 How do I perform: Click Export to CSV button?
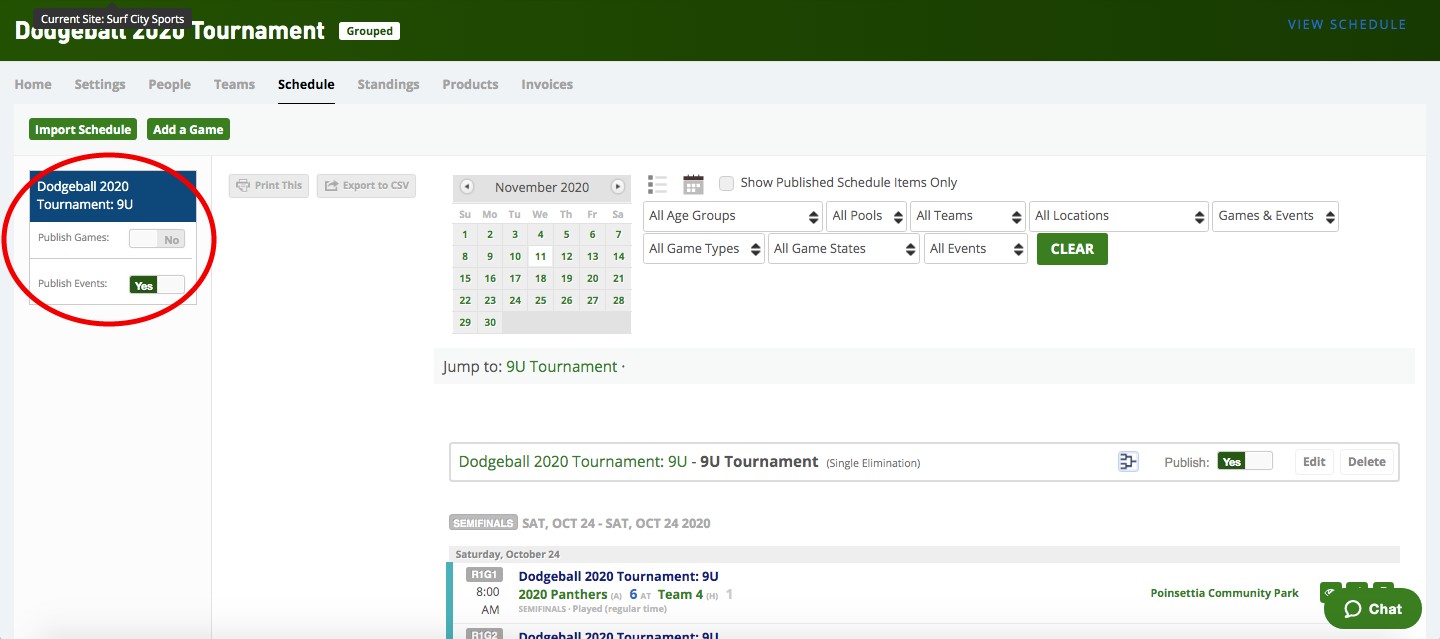[x=366, y=185]
